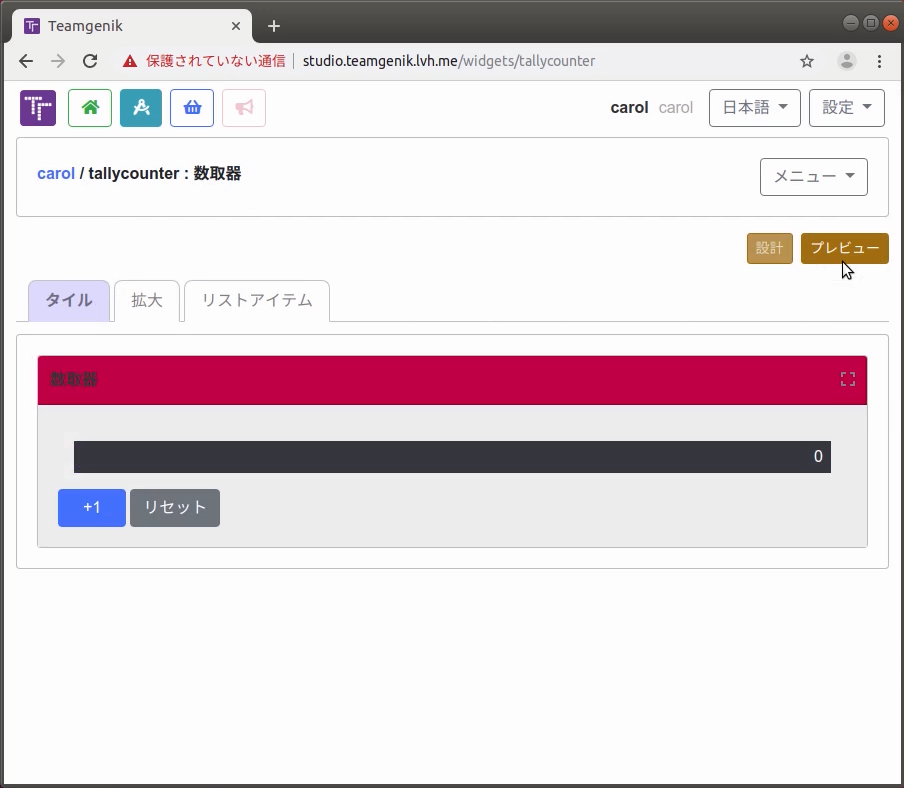The image size is (904, 788).
Task: Click the browser forward arrow
Action: coord(58,61)
